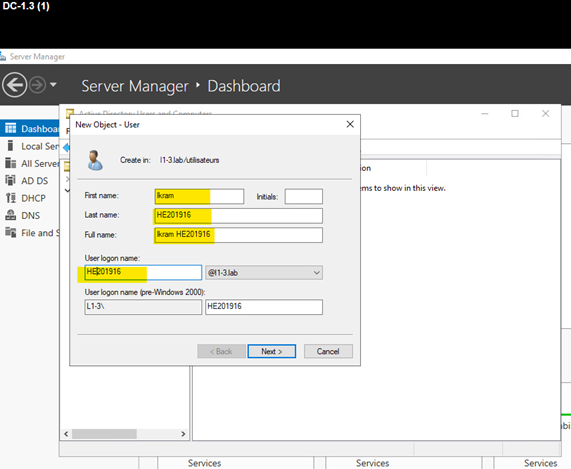Screen dimensions: 571x469
Task: Select DNS in the sidebar
Action: tap(30, 215)
